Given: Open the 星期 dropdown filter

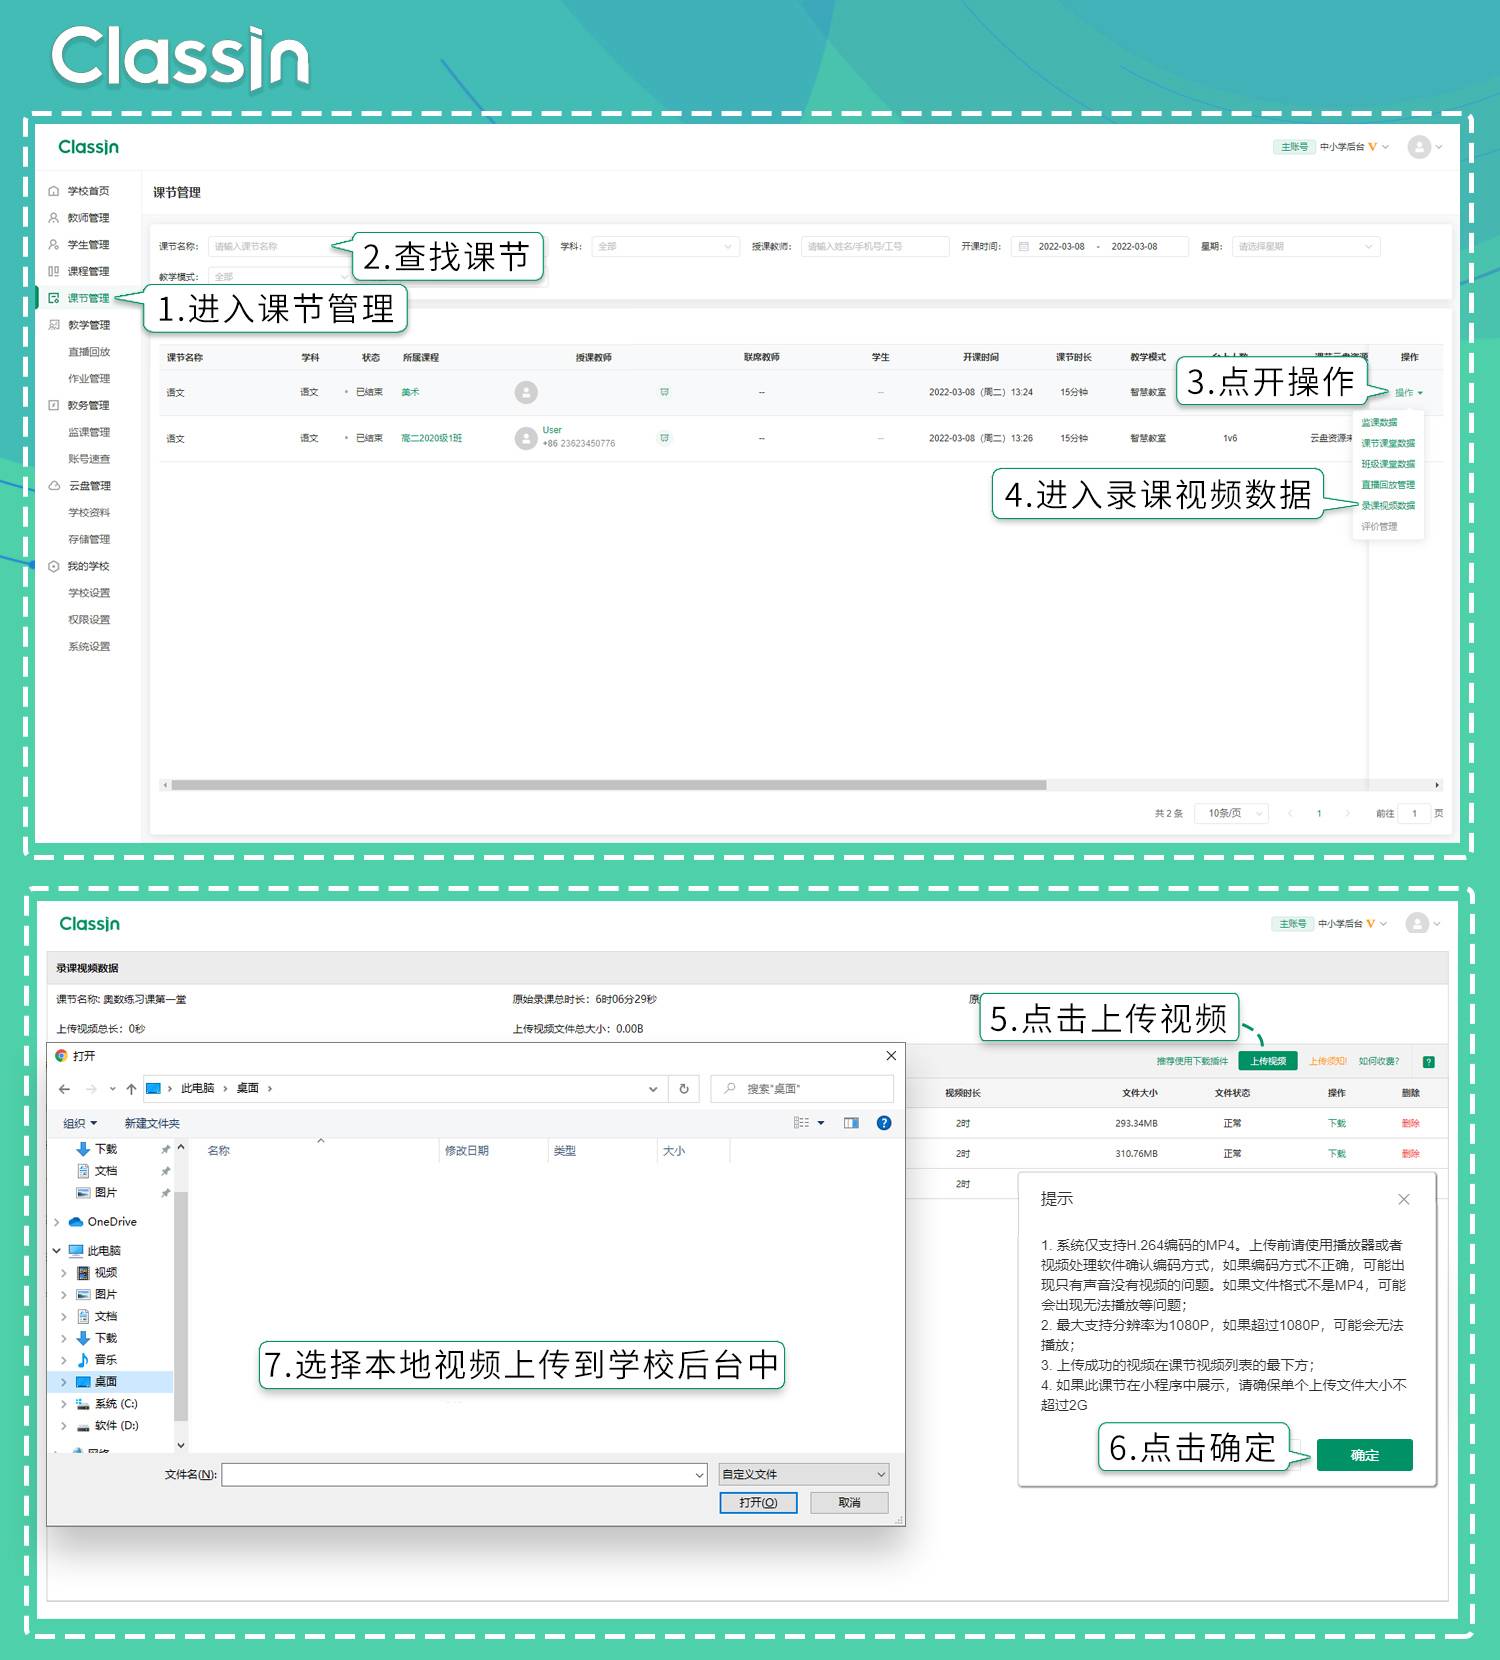Looking at the screenshot, I should coord(1306,246).
